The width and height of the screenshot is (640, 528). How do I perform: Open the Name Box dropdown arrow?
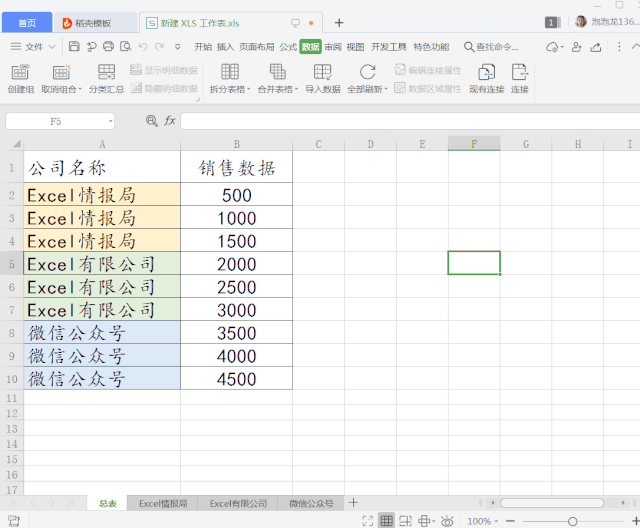click(x=110, y=121)
